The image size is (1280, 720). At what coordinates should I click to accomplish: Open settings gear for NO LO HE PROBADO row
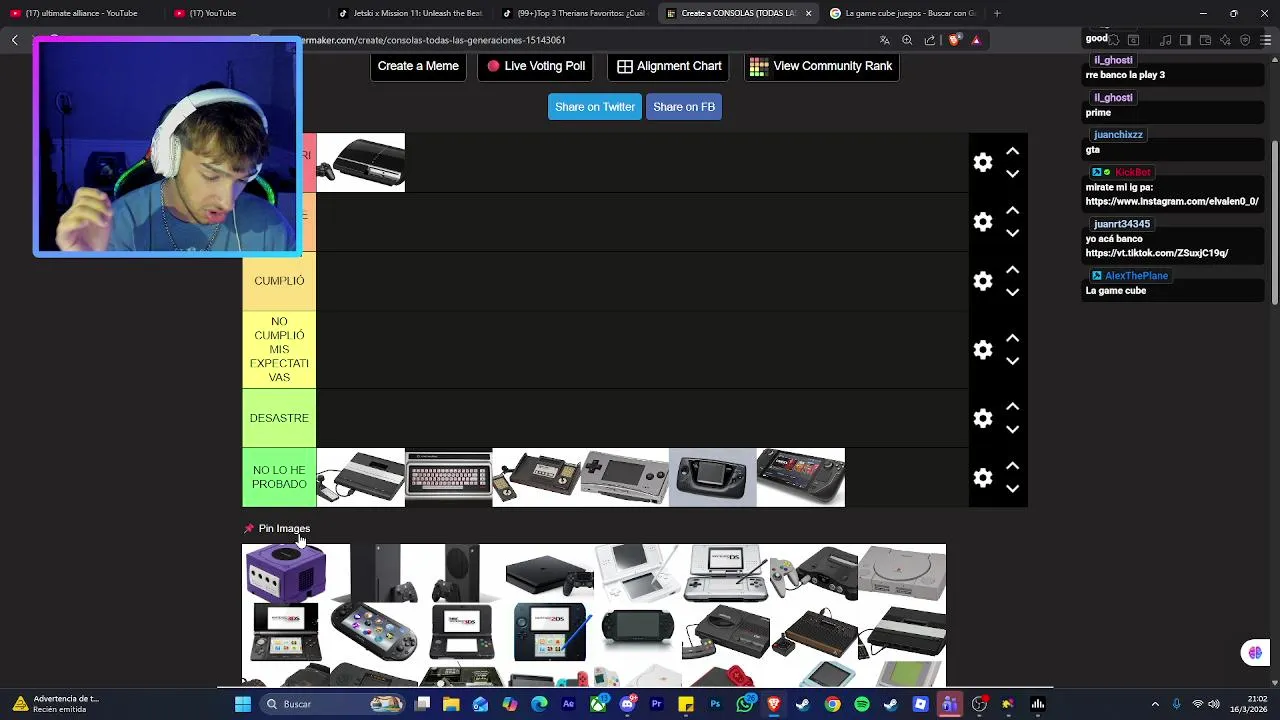(x=983, y=478)
